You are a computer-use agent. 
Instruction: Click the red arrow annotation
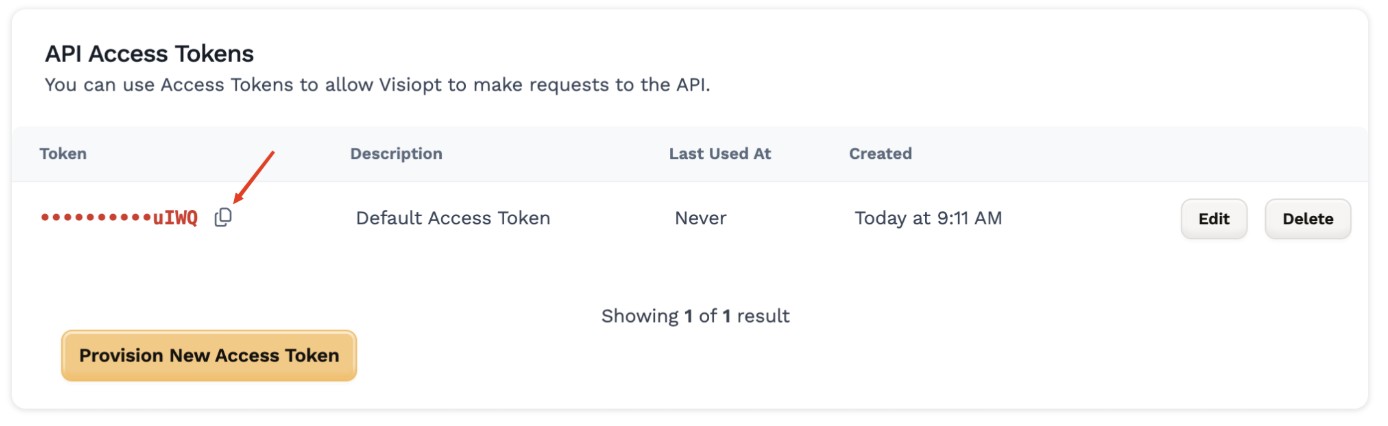click(x=252, y=176)
